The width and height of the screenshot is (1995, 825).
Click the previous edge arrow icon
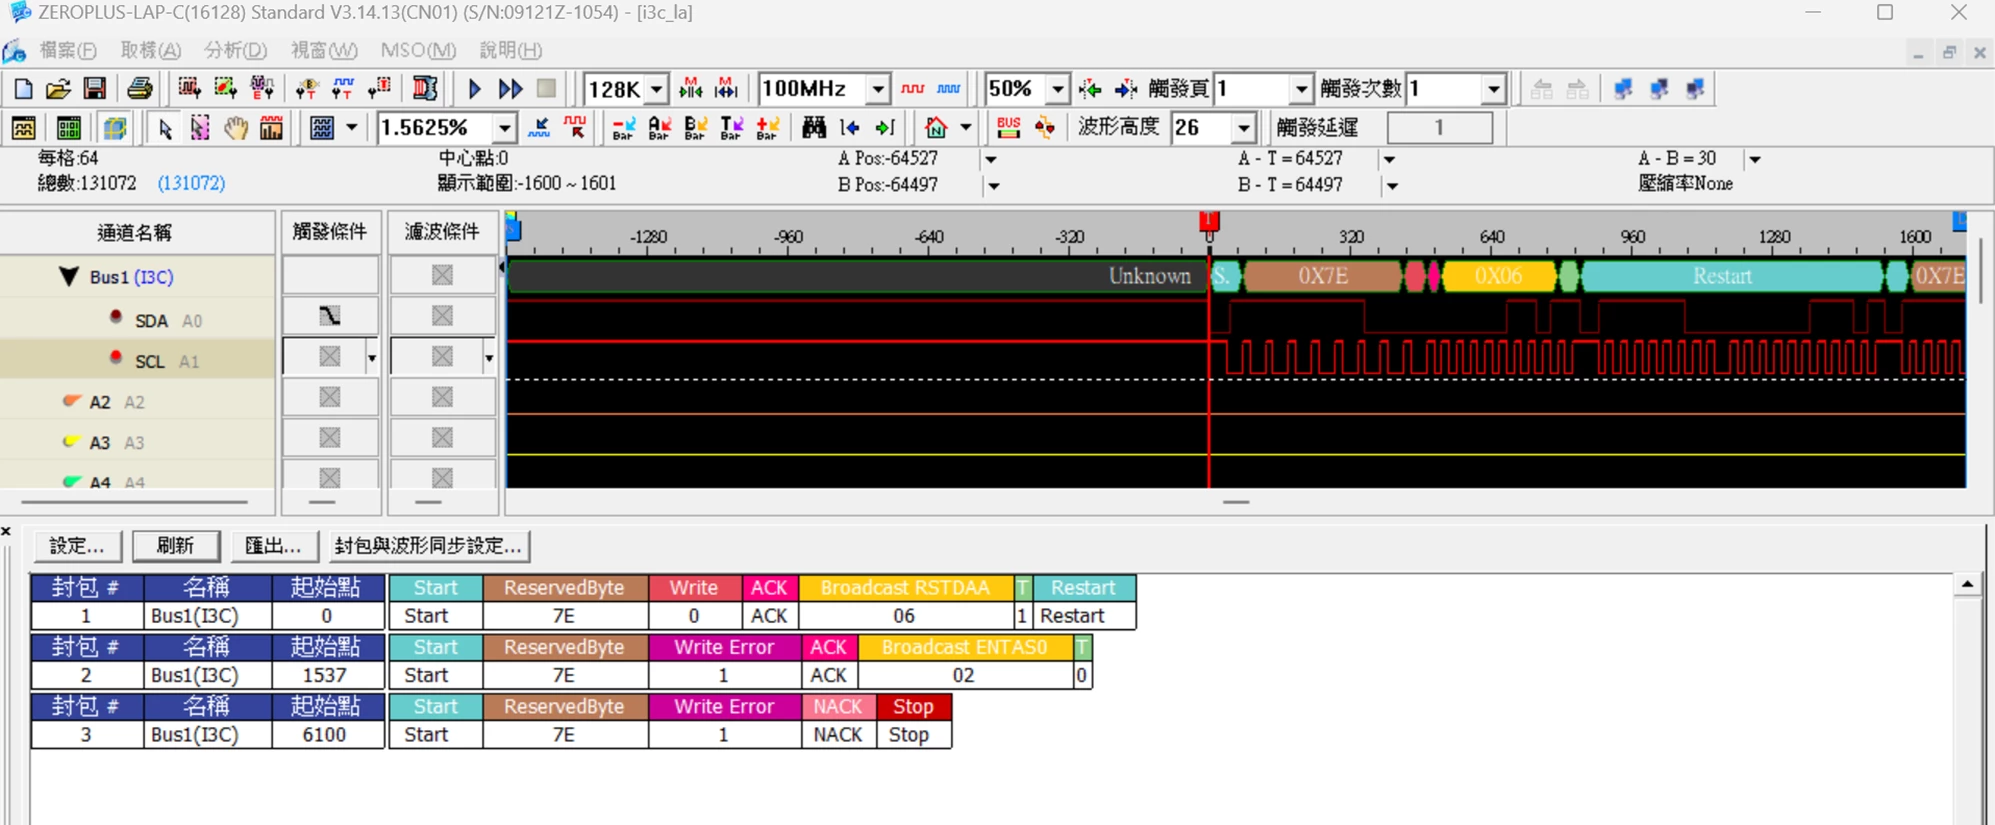click(x=850, y=128)
